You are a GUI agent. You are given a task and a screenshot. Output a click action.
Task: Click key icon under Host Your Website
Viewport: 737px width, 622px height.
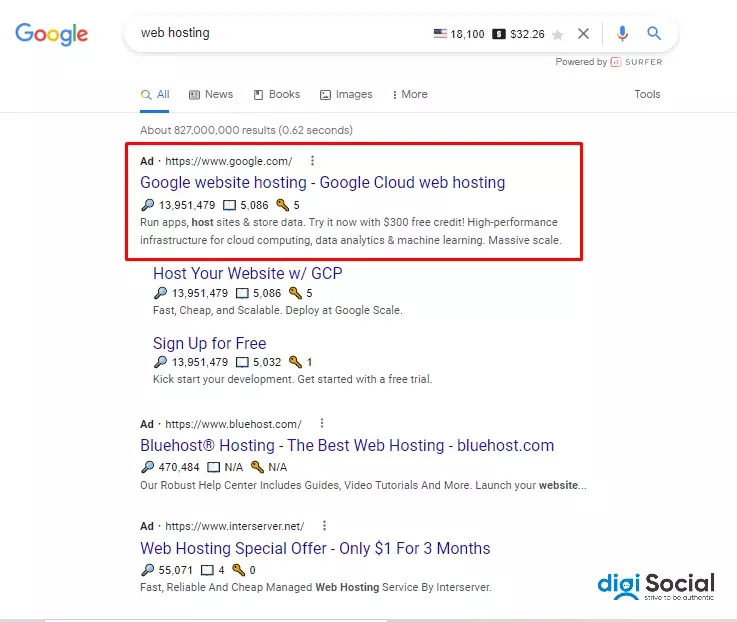pyautogui.click(x=295, y=292)
